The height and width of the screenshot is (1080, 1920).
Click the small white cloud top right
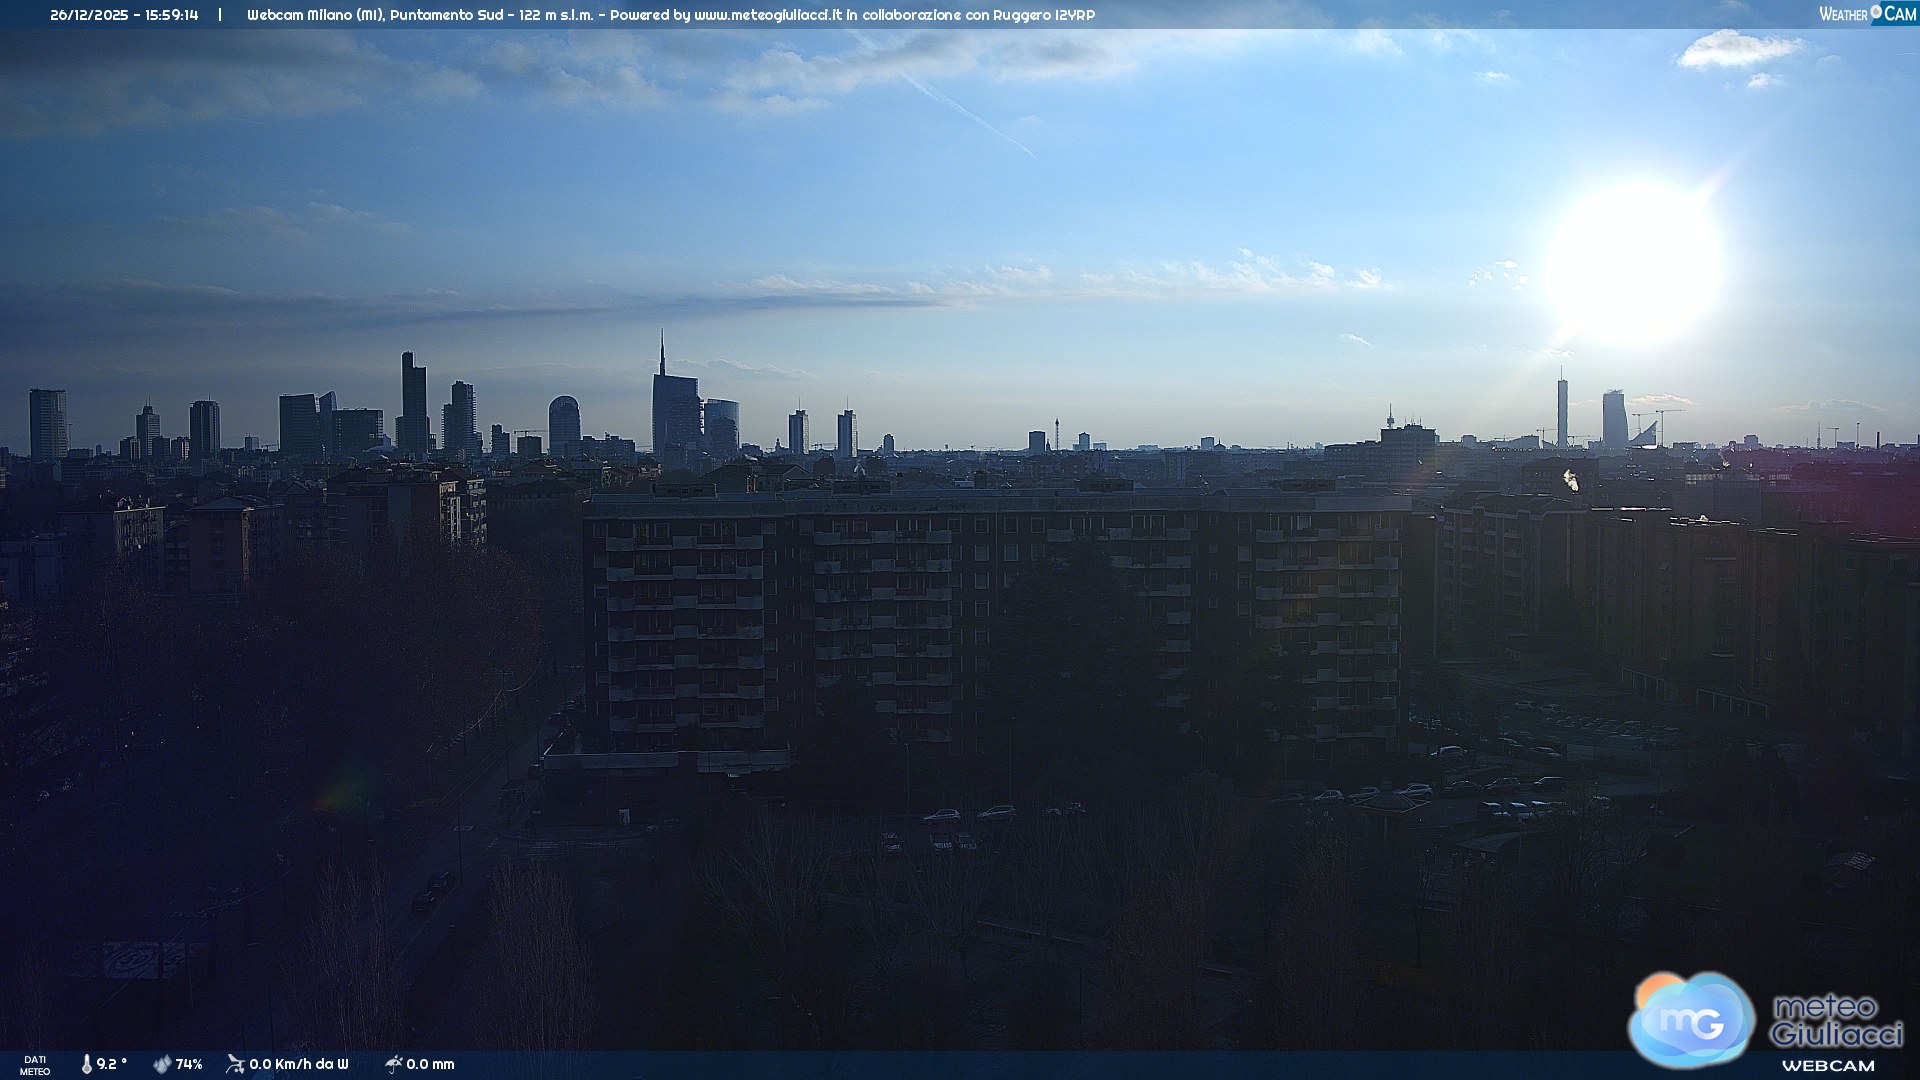click(x=1738, y=50)
